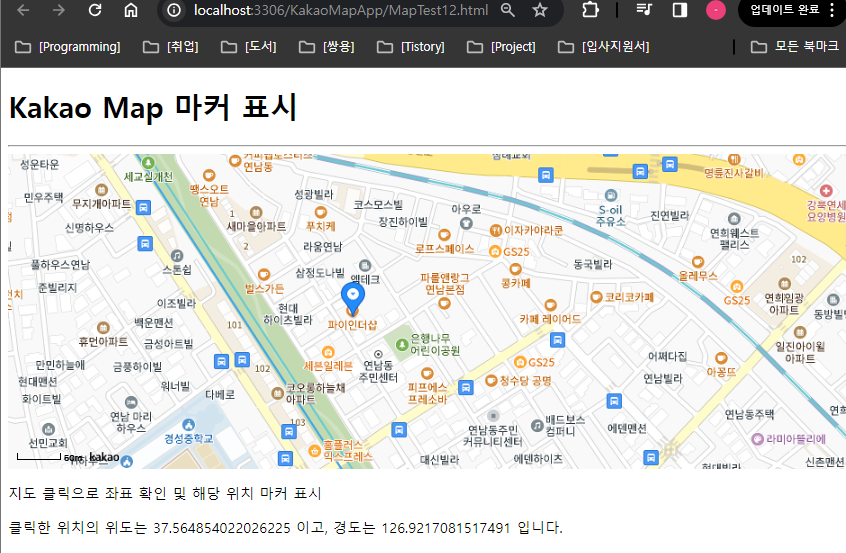Click the browser Forward arrow
This screenshot has width=846, height=553.
58,10
